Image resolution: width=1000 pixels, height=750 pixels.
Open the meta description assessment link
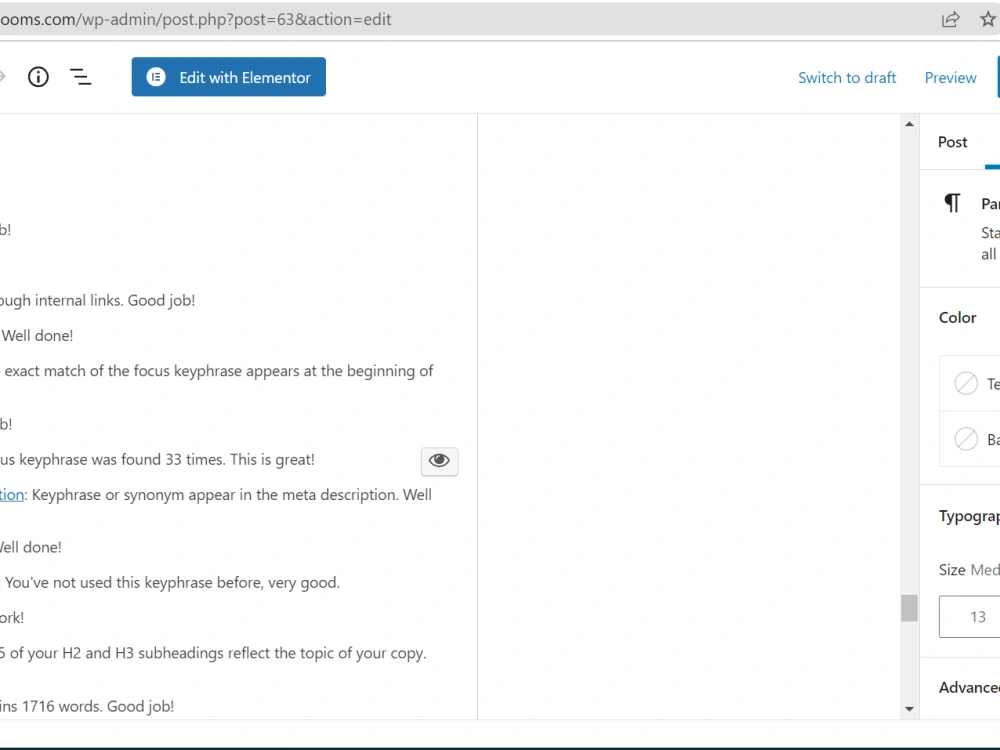tap(12, 495)
